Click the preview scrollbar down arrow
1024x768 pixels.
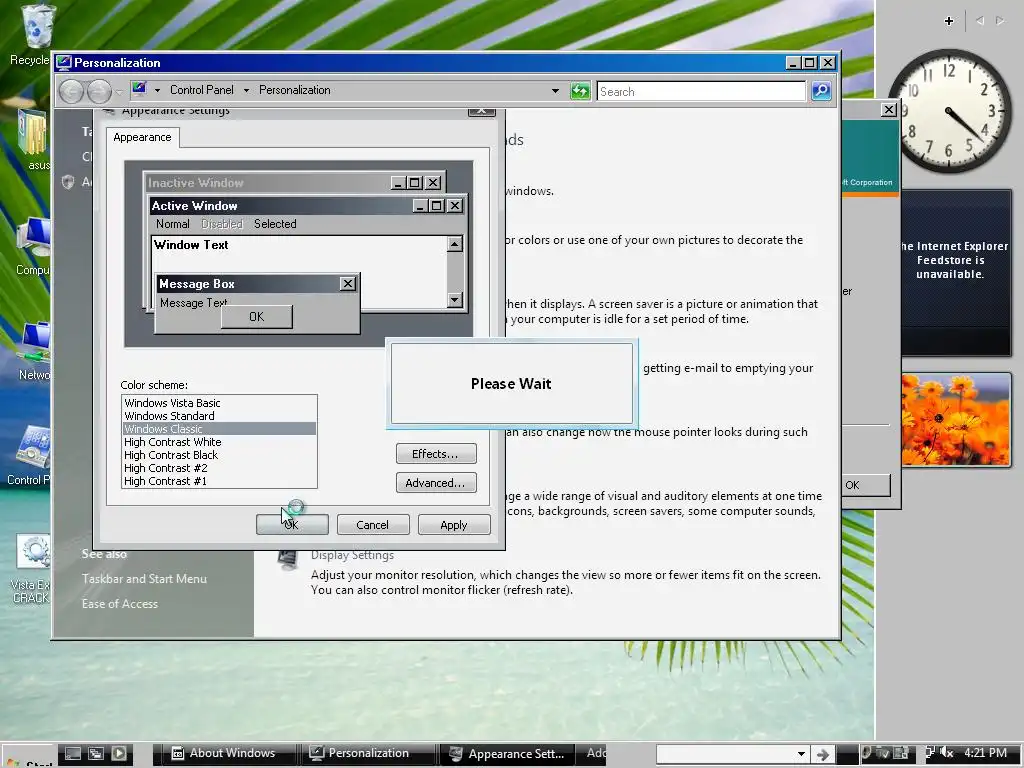pos(455,300)
